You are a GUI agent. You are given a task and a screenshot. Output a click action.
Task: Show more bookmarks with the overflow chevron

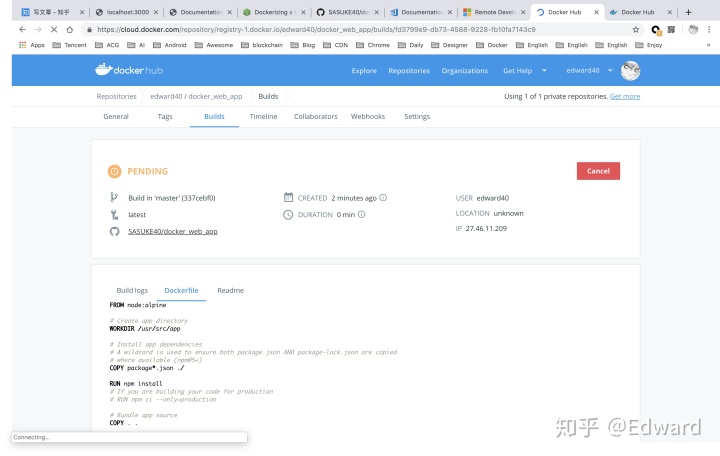click(x=708, y=45)
